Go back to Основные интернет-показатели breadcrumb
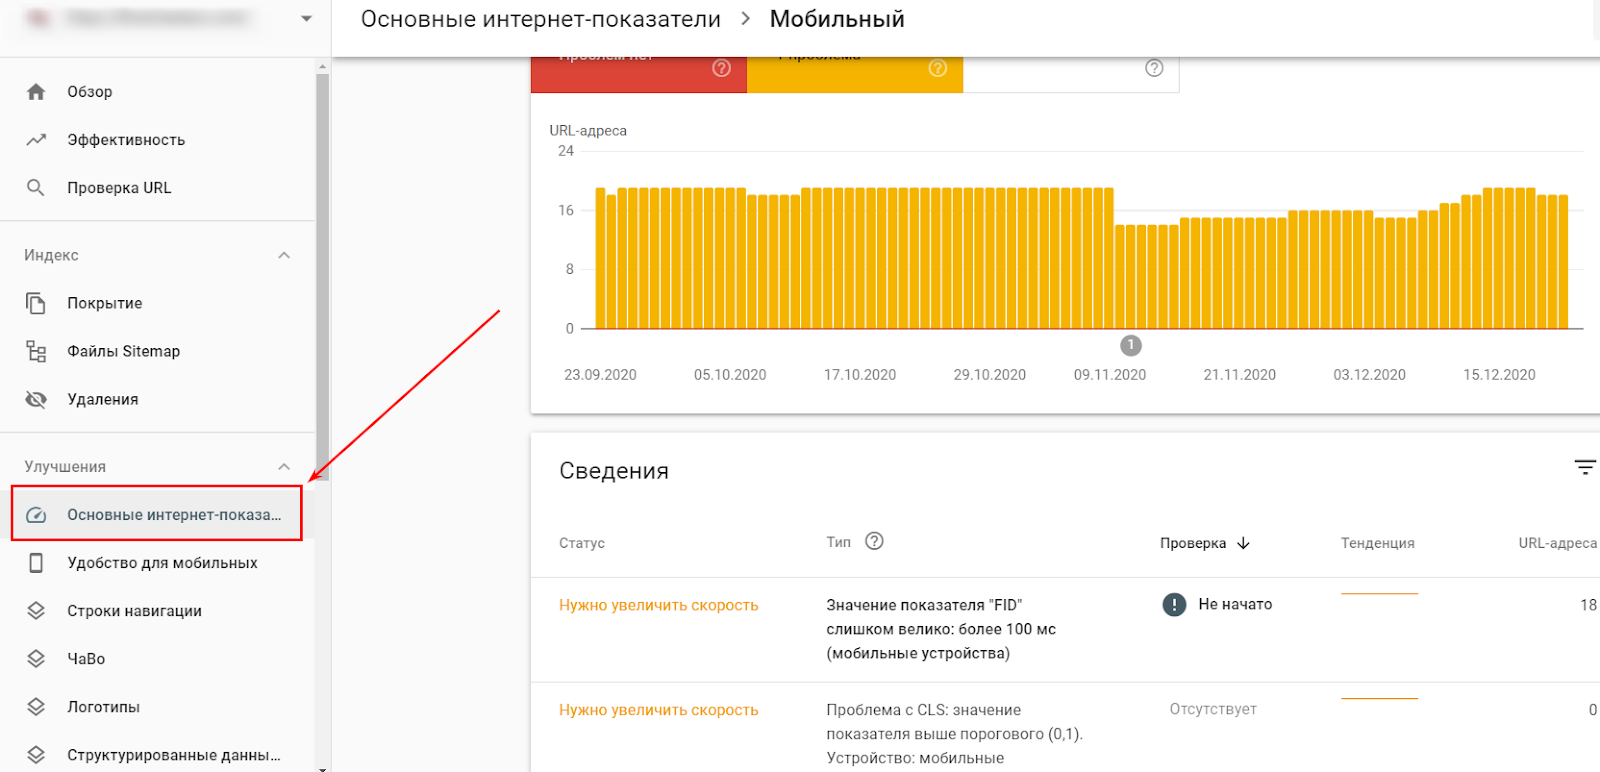 pos(541,19)
